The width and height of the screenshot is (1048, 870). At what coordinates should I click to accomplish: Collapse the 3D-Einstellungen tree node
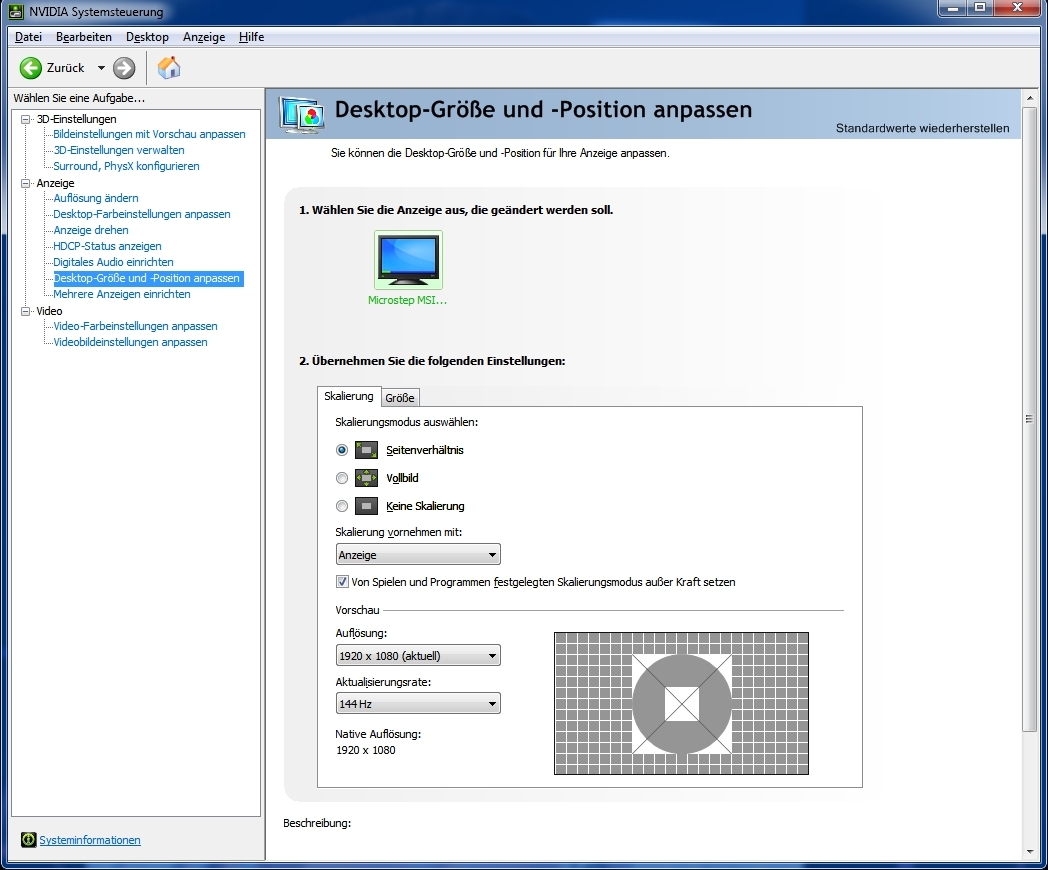coord(25,119)
